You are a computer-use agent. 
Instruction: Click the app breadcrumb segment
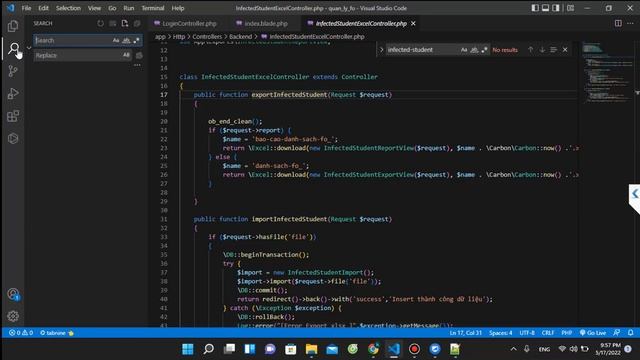pyautogui.click(x=160, y=37)
